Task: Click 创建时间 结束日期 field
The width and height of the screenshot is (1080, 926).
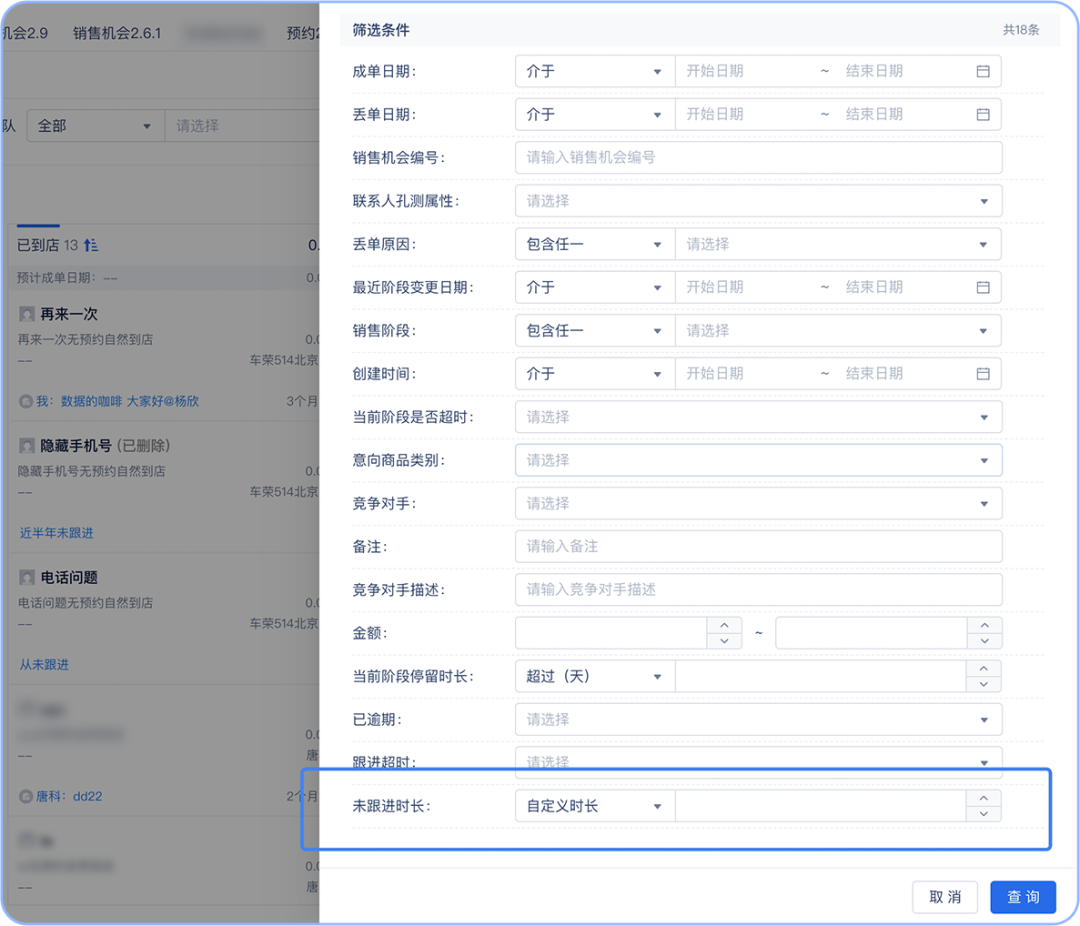Action: (x=902, y=373)
